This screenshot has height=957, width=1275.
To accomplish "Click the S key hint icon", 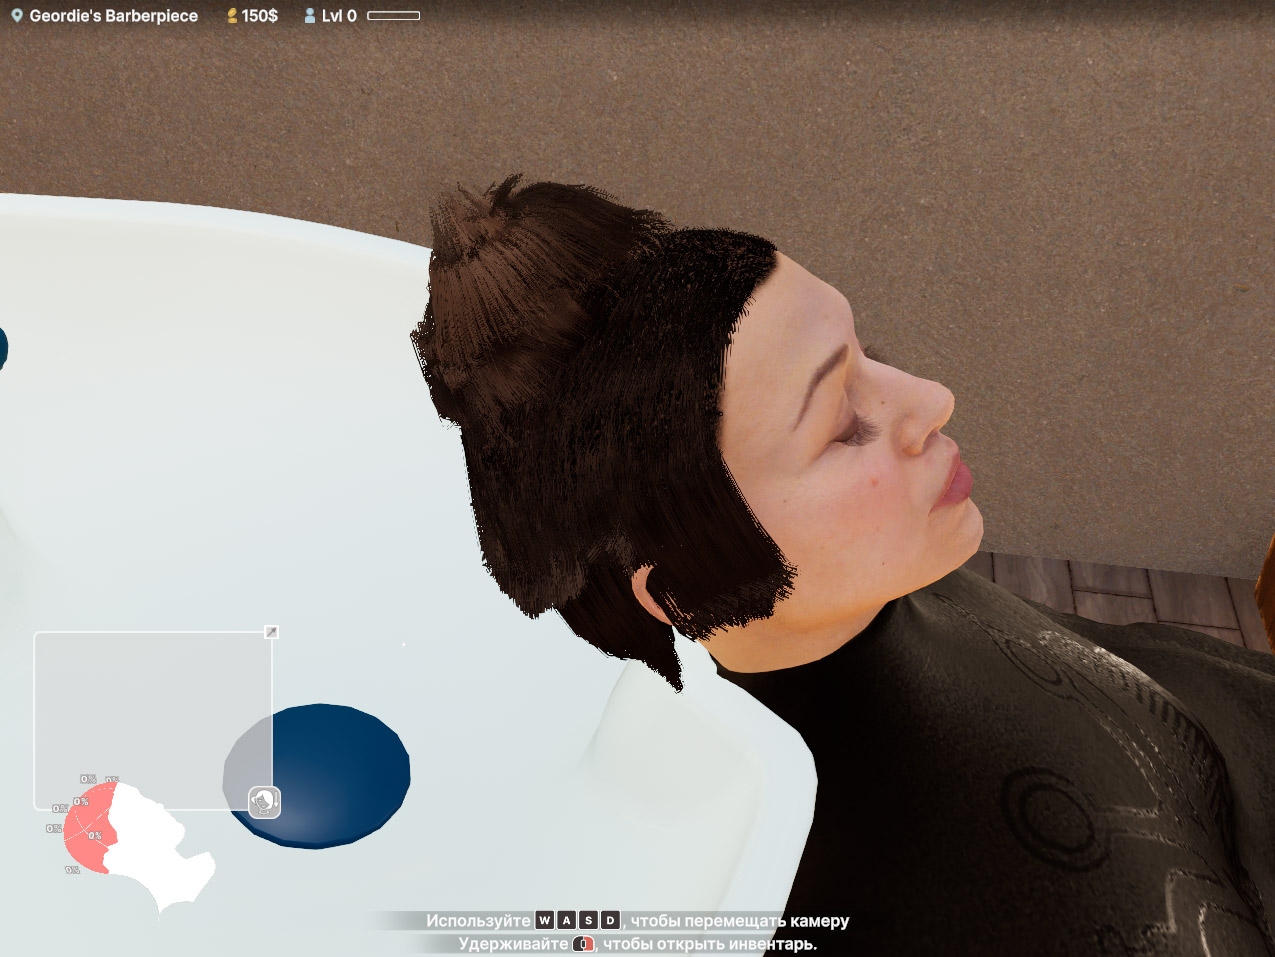I will (x=589, y=921).
